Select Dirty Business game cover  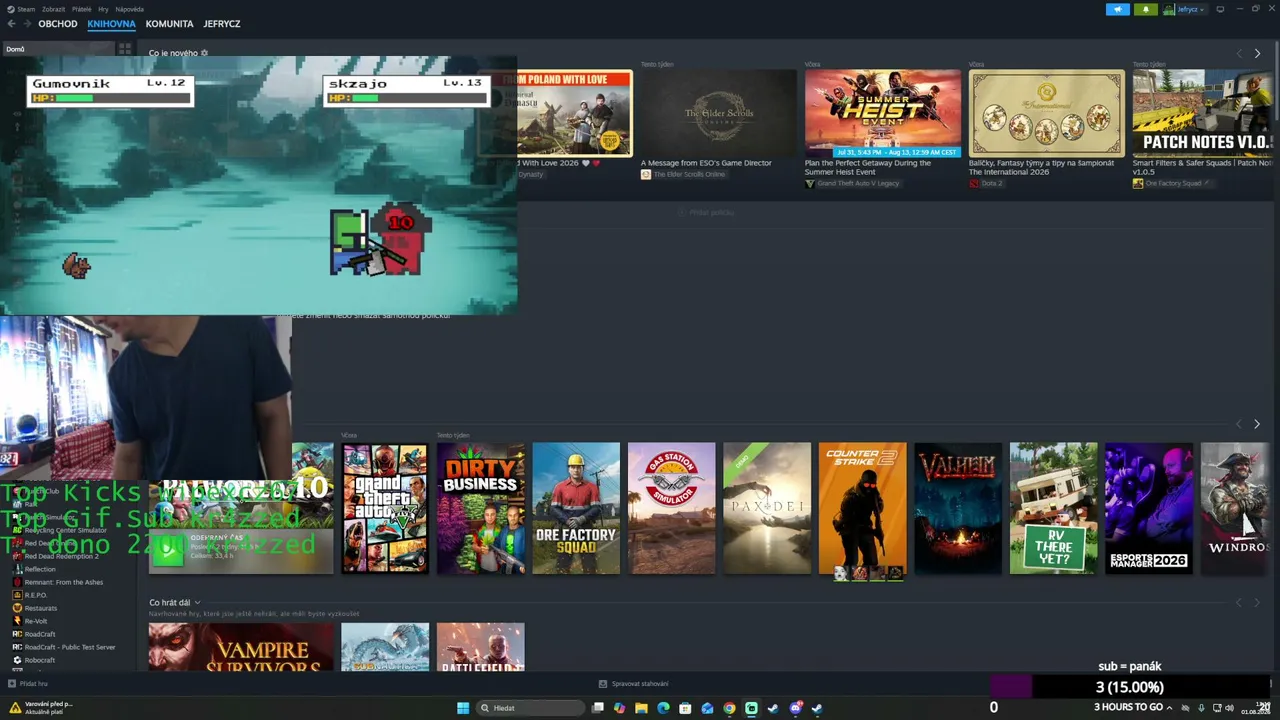[481, 508]
